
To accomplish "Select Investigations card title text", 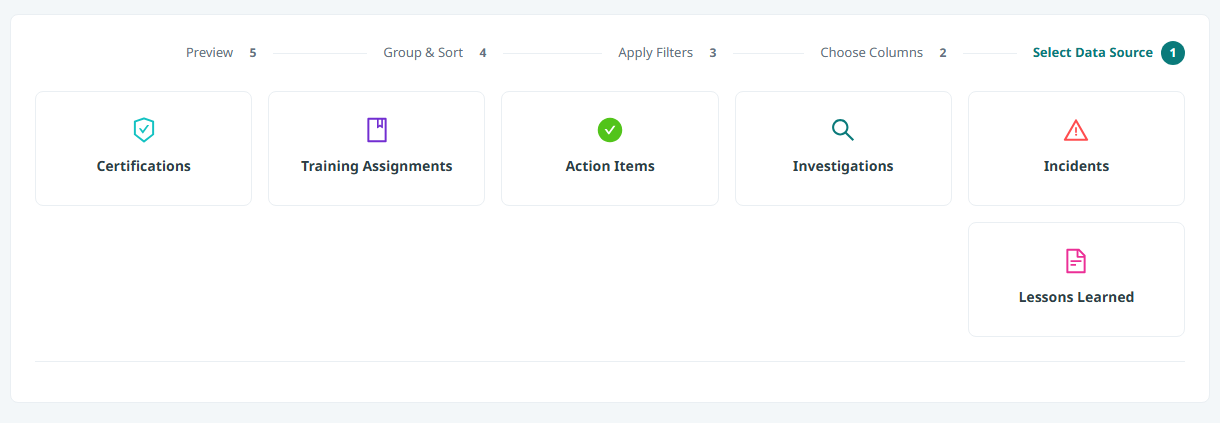I will point(843,166).
